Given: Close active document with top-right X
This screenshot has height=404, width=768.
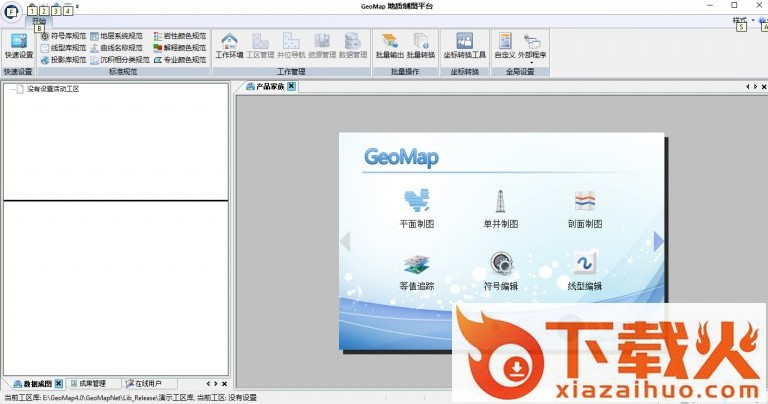Looking at the screenshot, I should click(x=764, y=87).
